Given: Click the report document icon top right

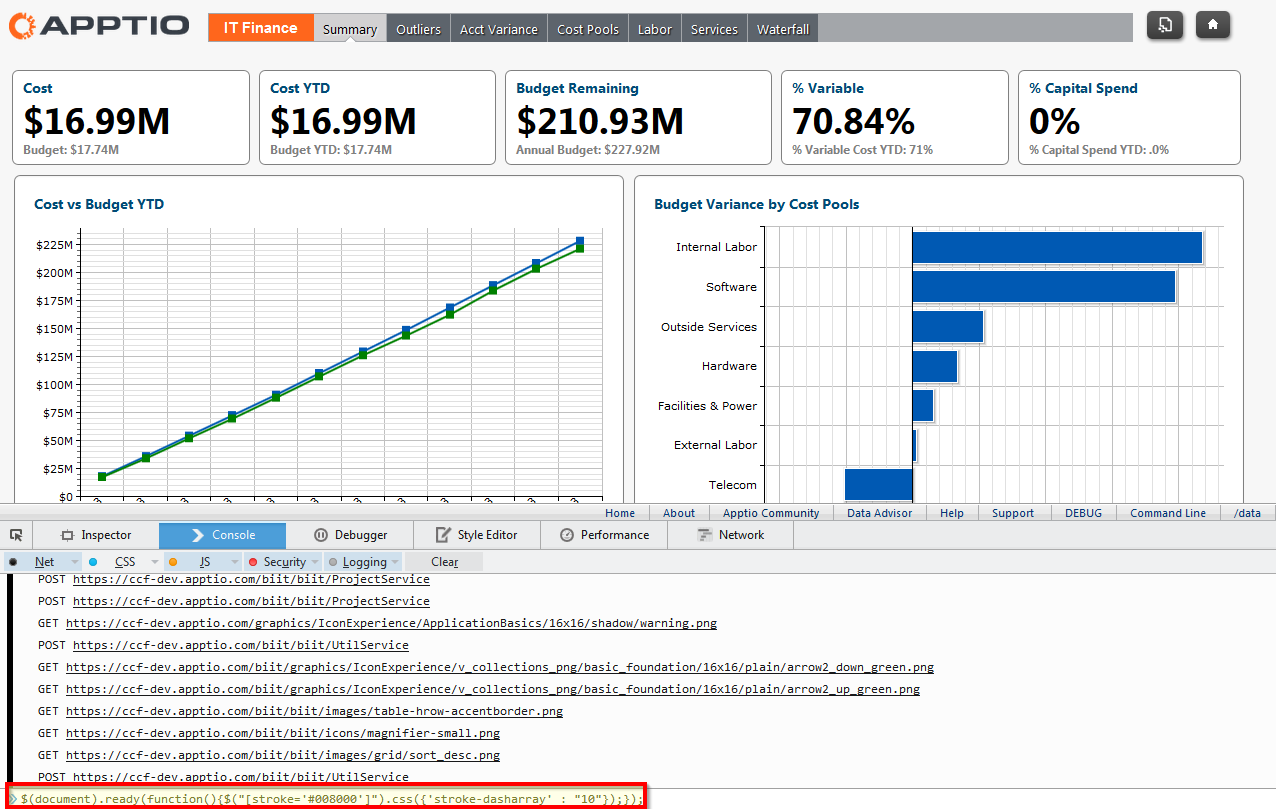Looking at the screenshot, I should click(1164, 24).
